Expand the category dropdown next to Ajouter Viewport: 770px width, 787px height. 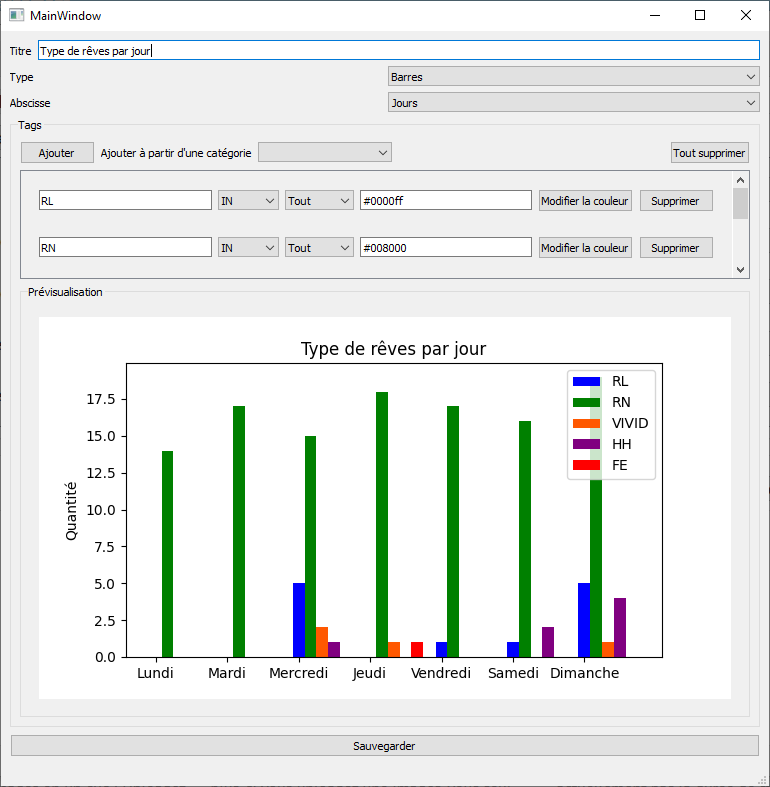(325, 153)
